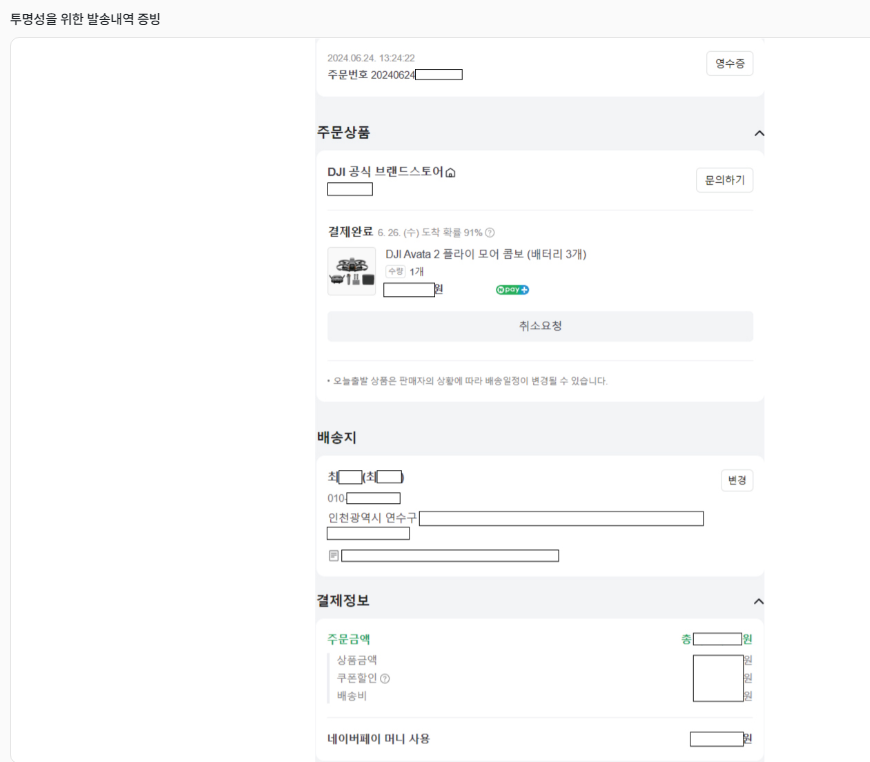The height and width of the screenshot is (762, 870).
Task: Click the 배송비 row label
Action: 352,696
